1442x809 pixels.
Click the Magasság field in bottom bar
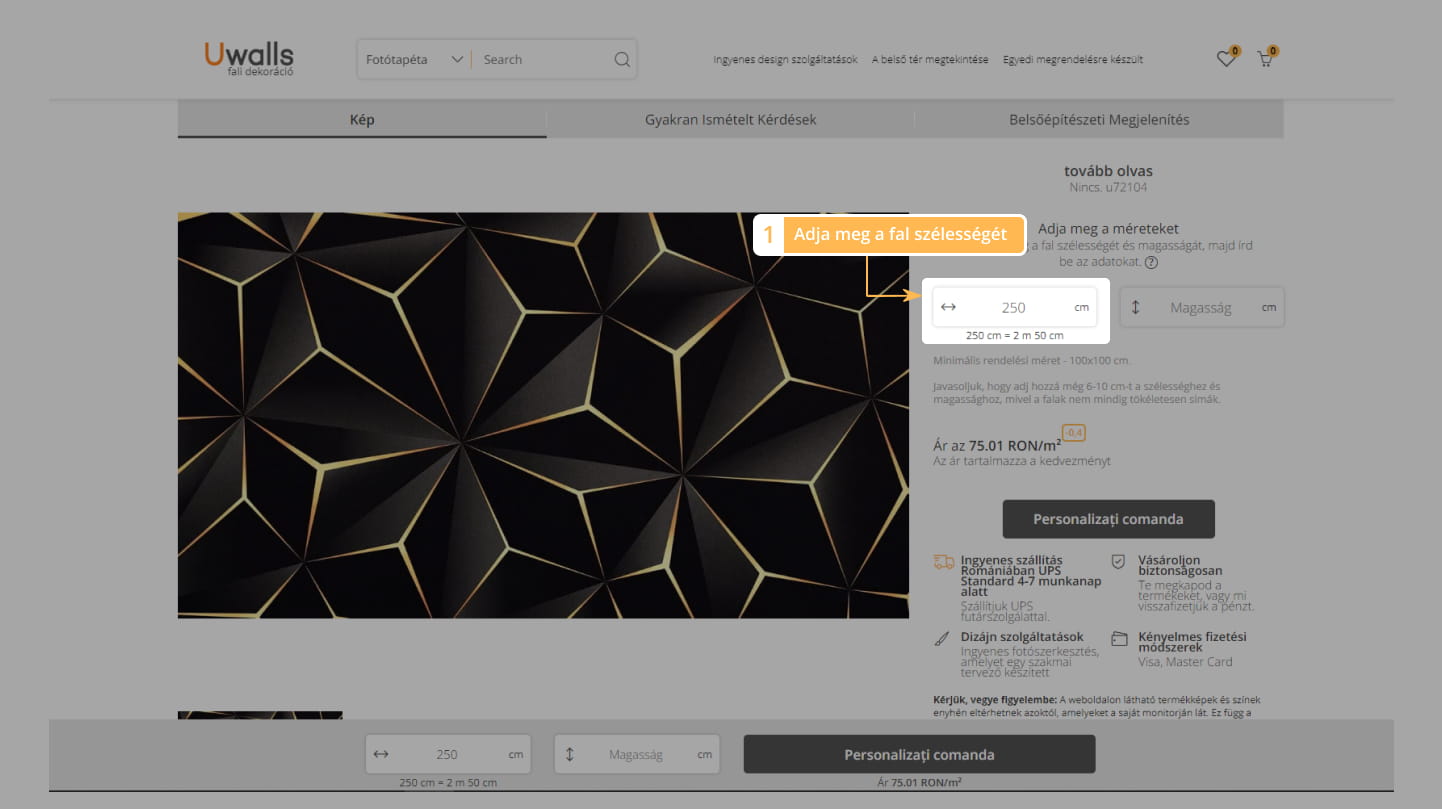[636, 755]
